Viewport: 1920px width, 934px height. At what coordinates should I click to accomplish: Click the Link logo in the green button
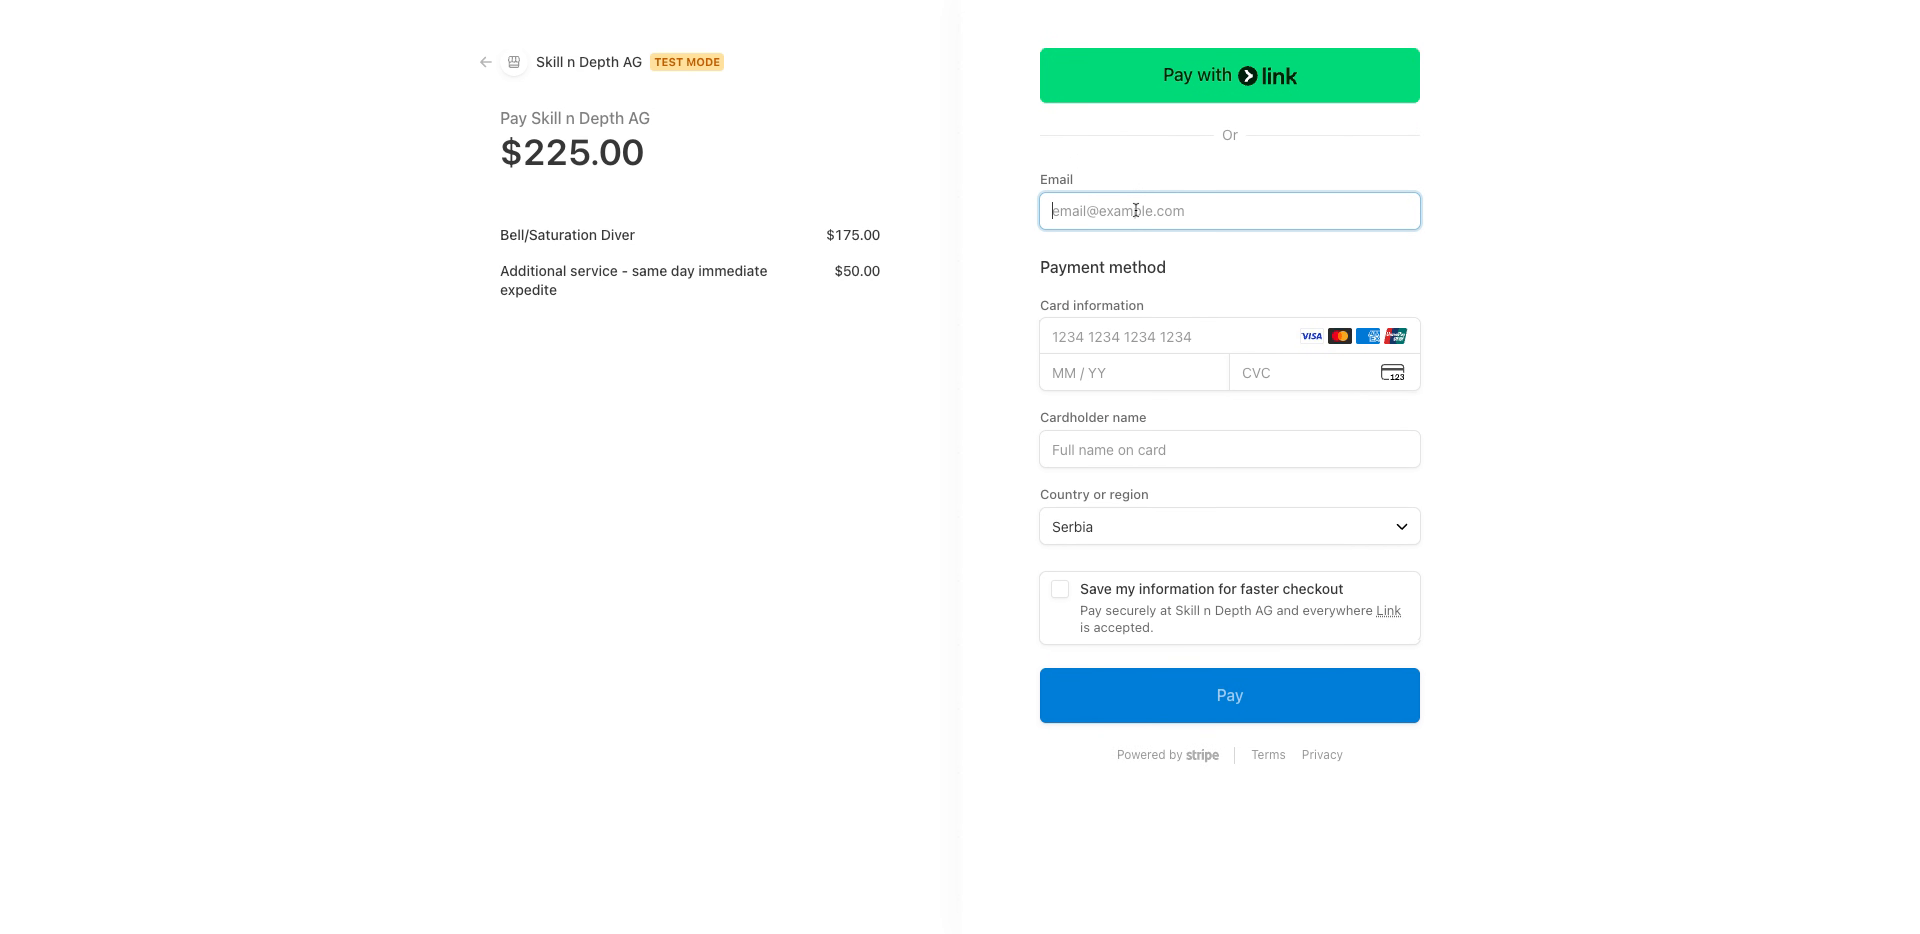(x=1270, y=75)
